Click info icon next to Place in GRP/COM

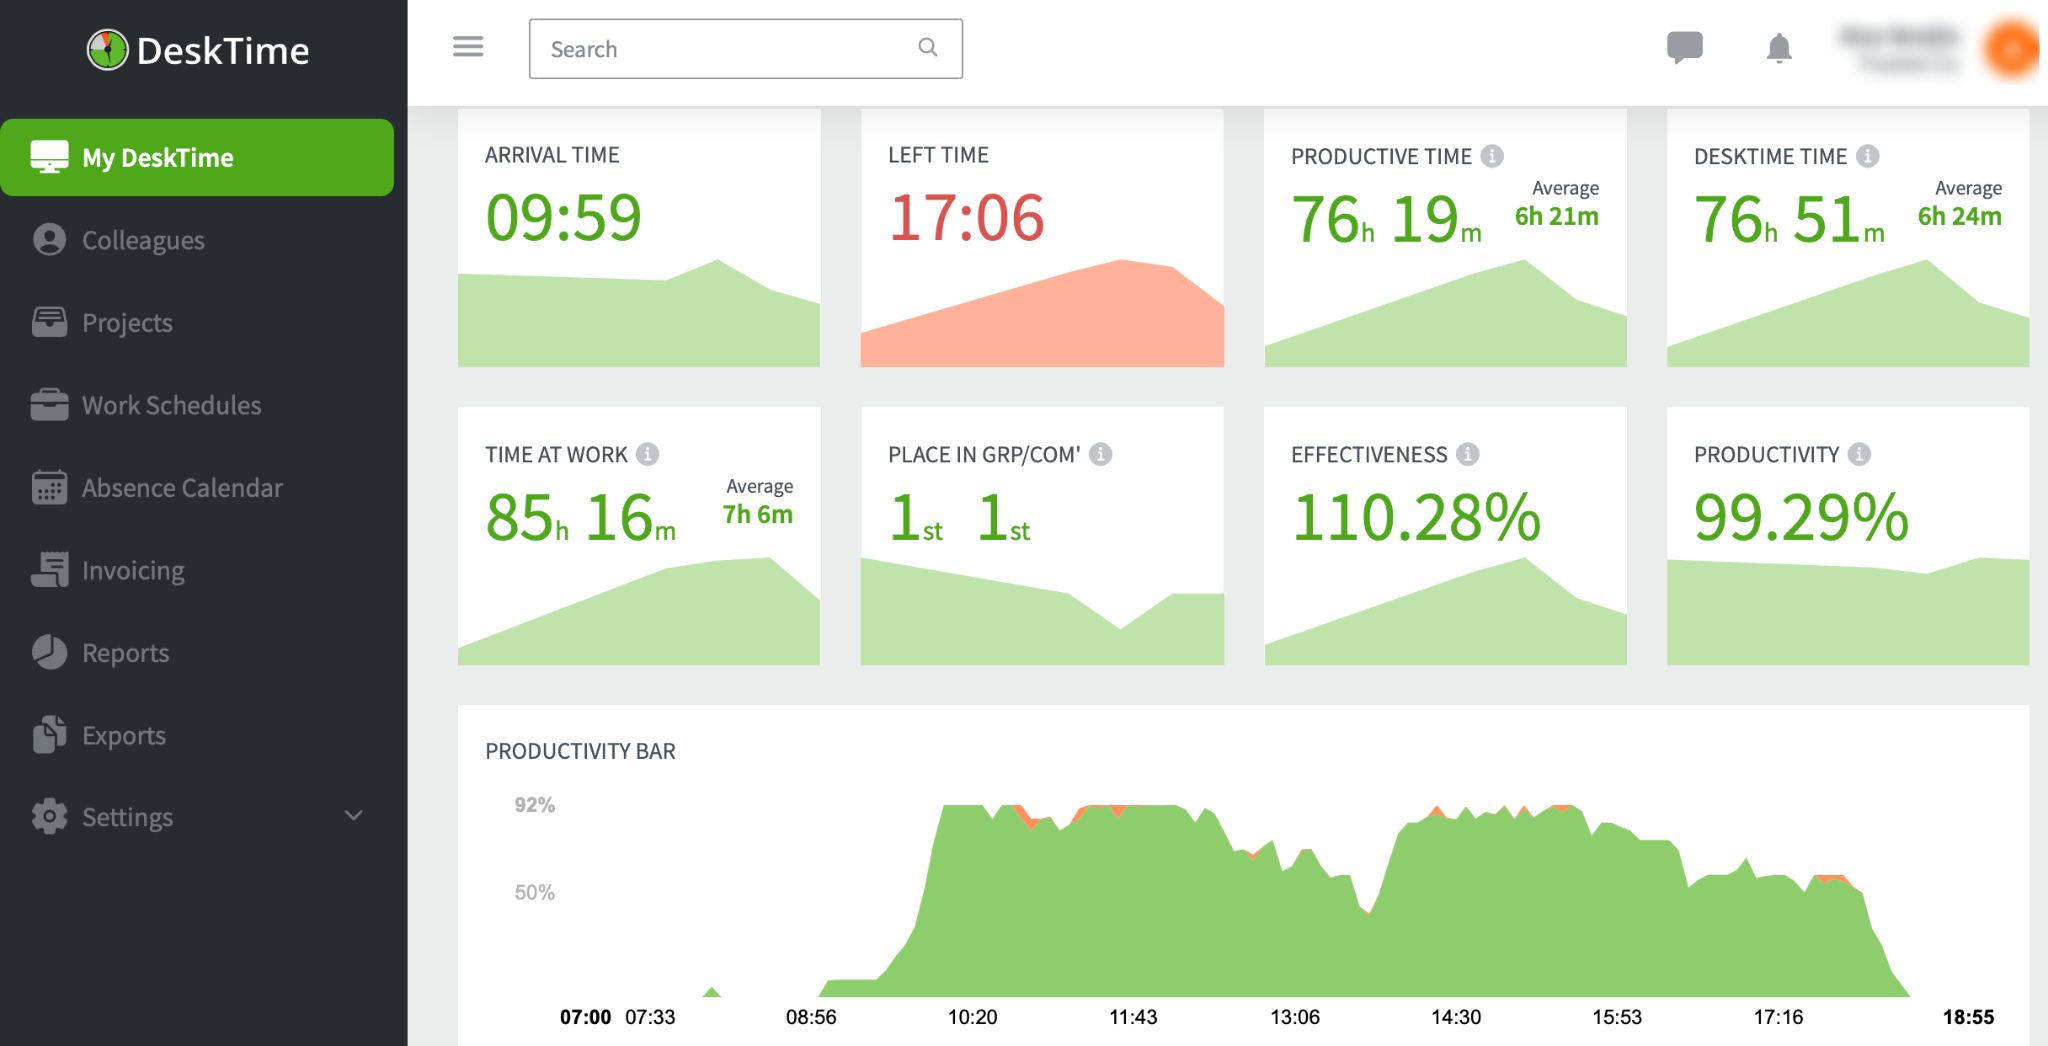coord(1101,454)
